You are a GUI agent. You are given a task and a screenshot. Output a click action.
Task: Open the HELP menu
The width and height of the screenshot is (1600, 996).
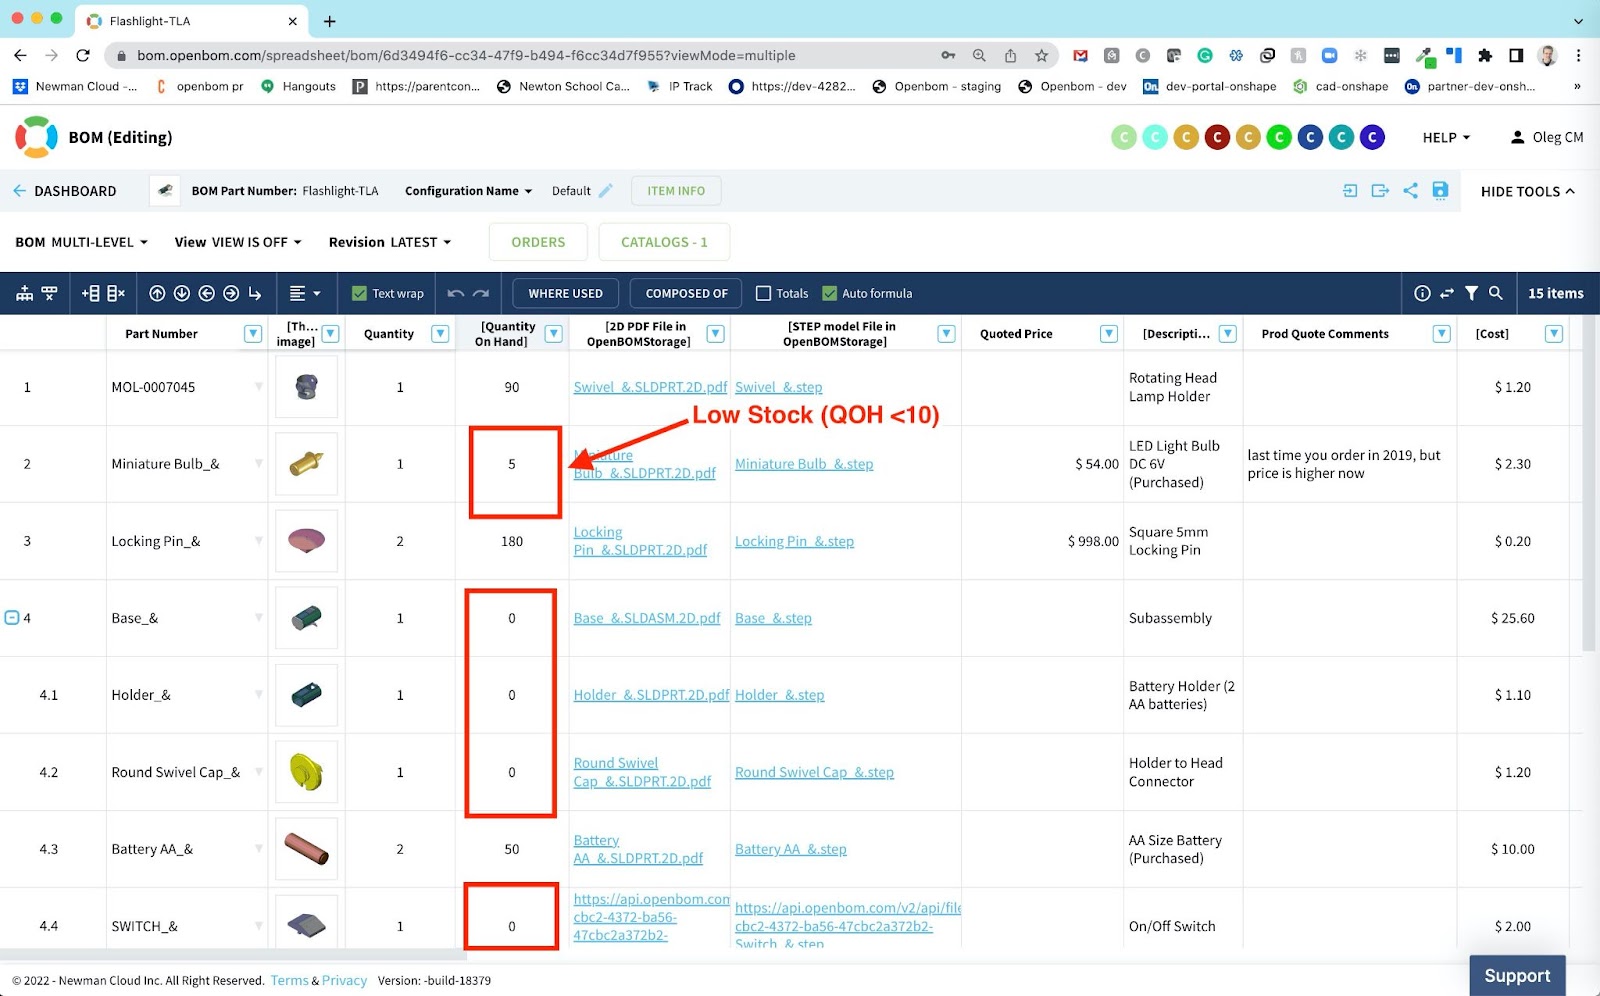1446,137
